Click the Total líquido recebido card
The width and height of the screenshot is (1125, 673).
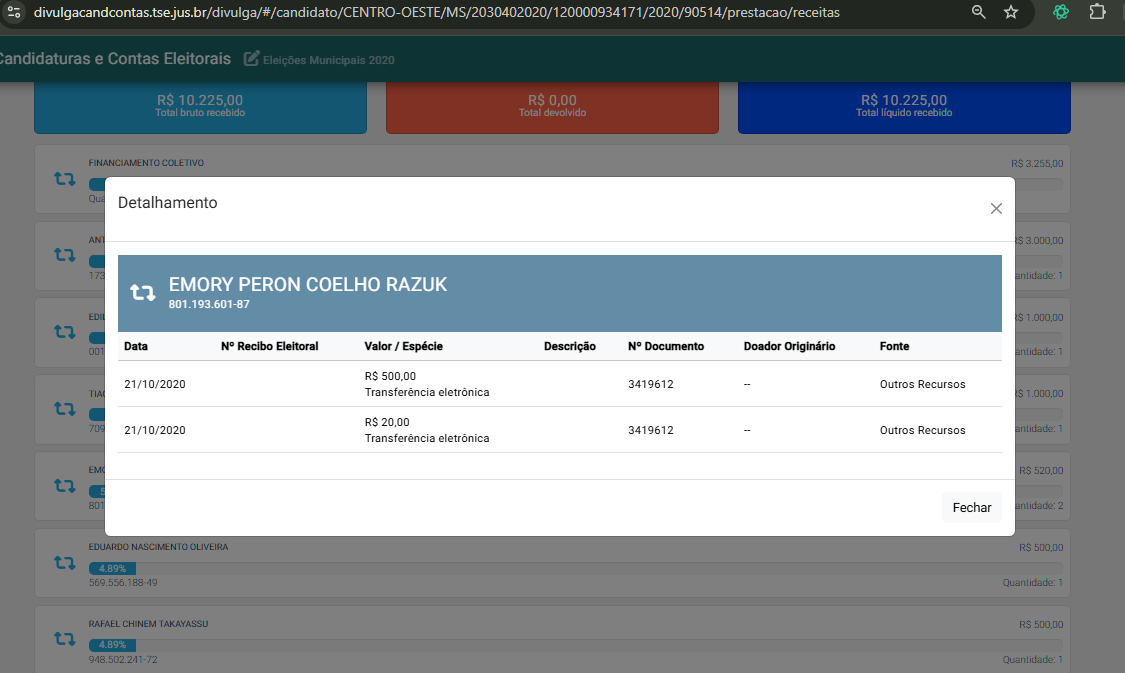click(x=904, y=108)
